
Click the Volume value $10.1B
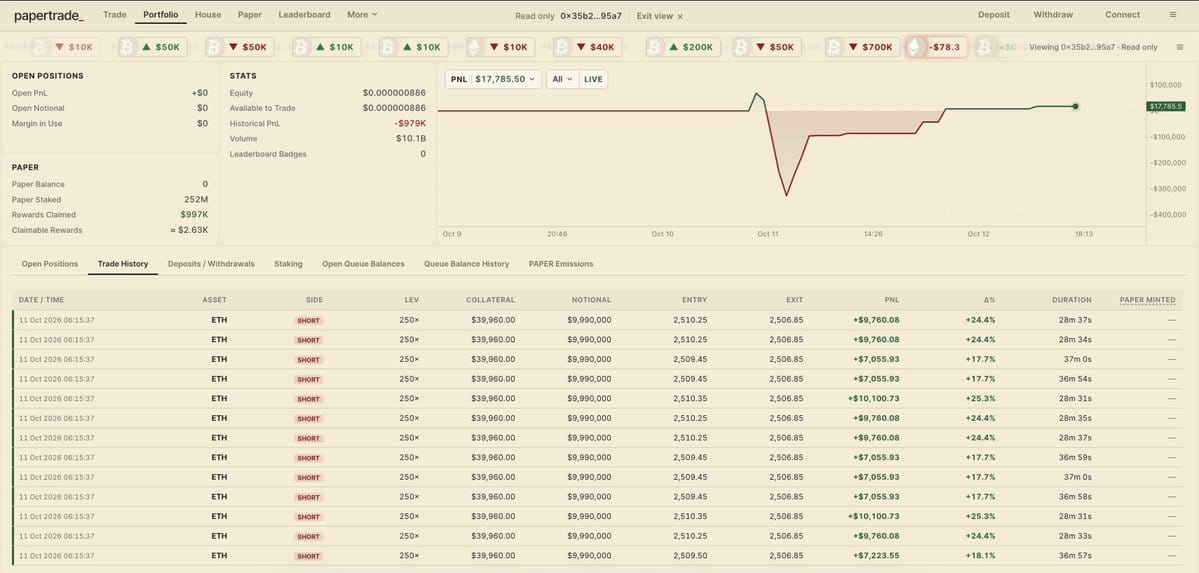coord(411,138)
